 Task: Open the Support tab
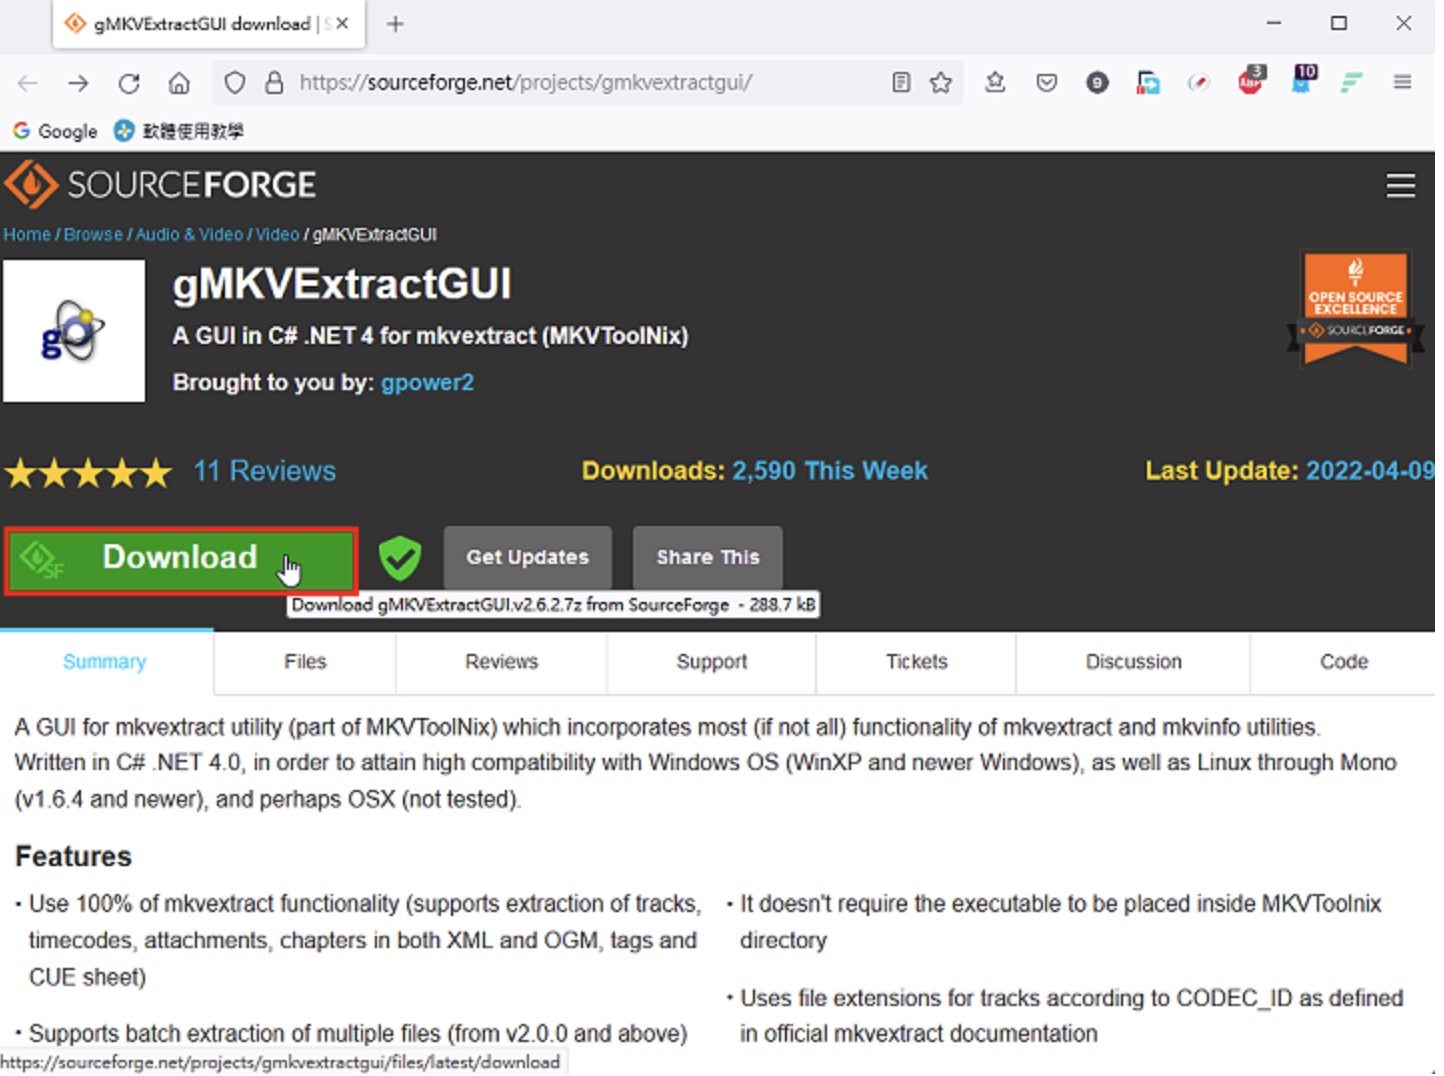(x=711, y=662)
